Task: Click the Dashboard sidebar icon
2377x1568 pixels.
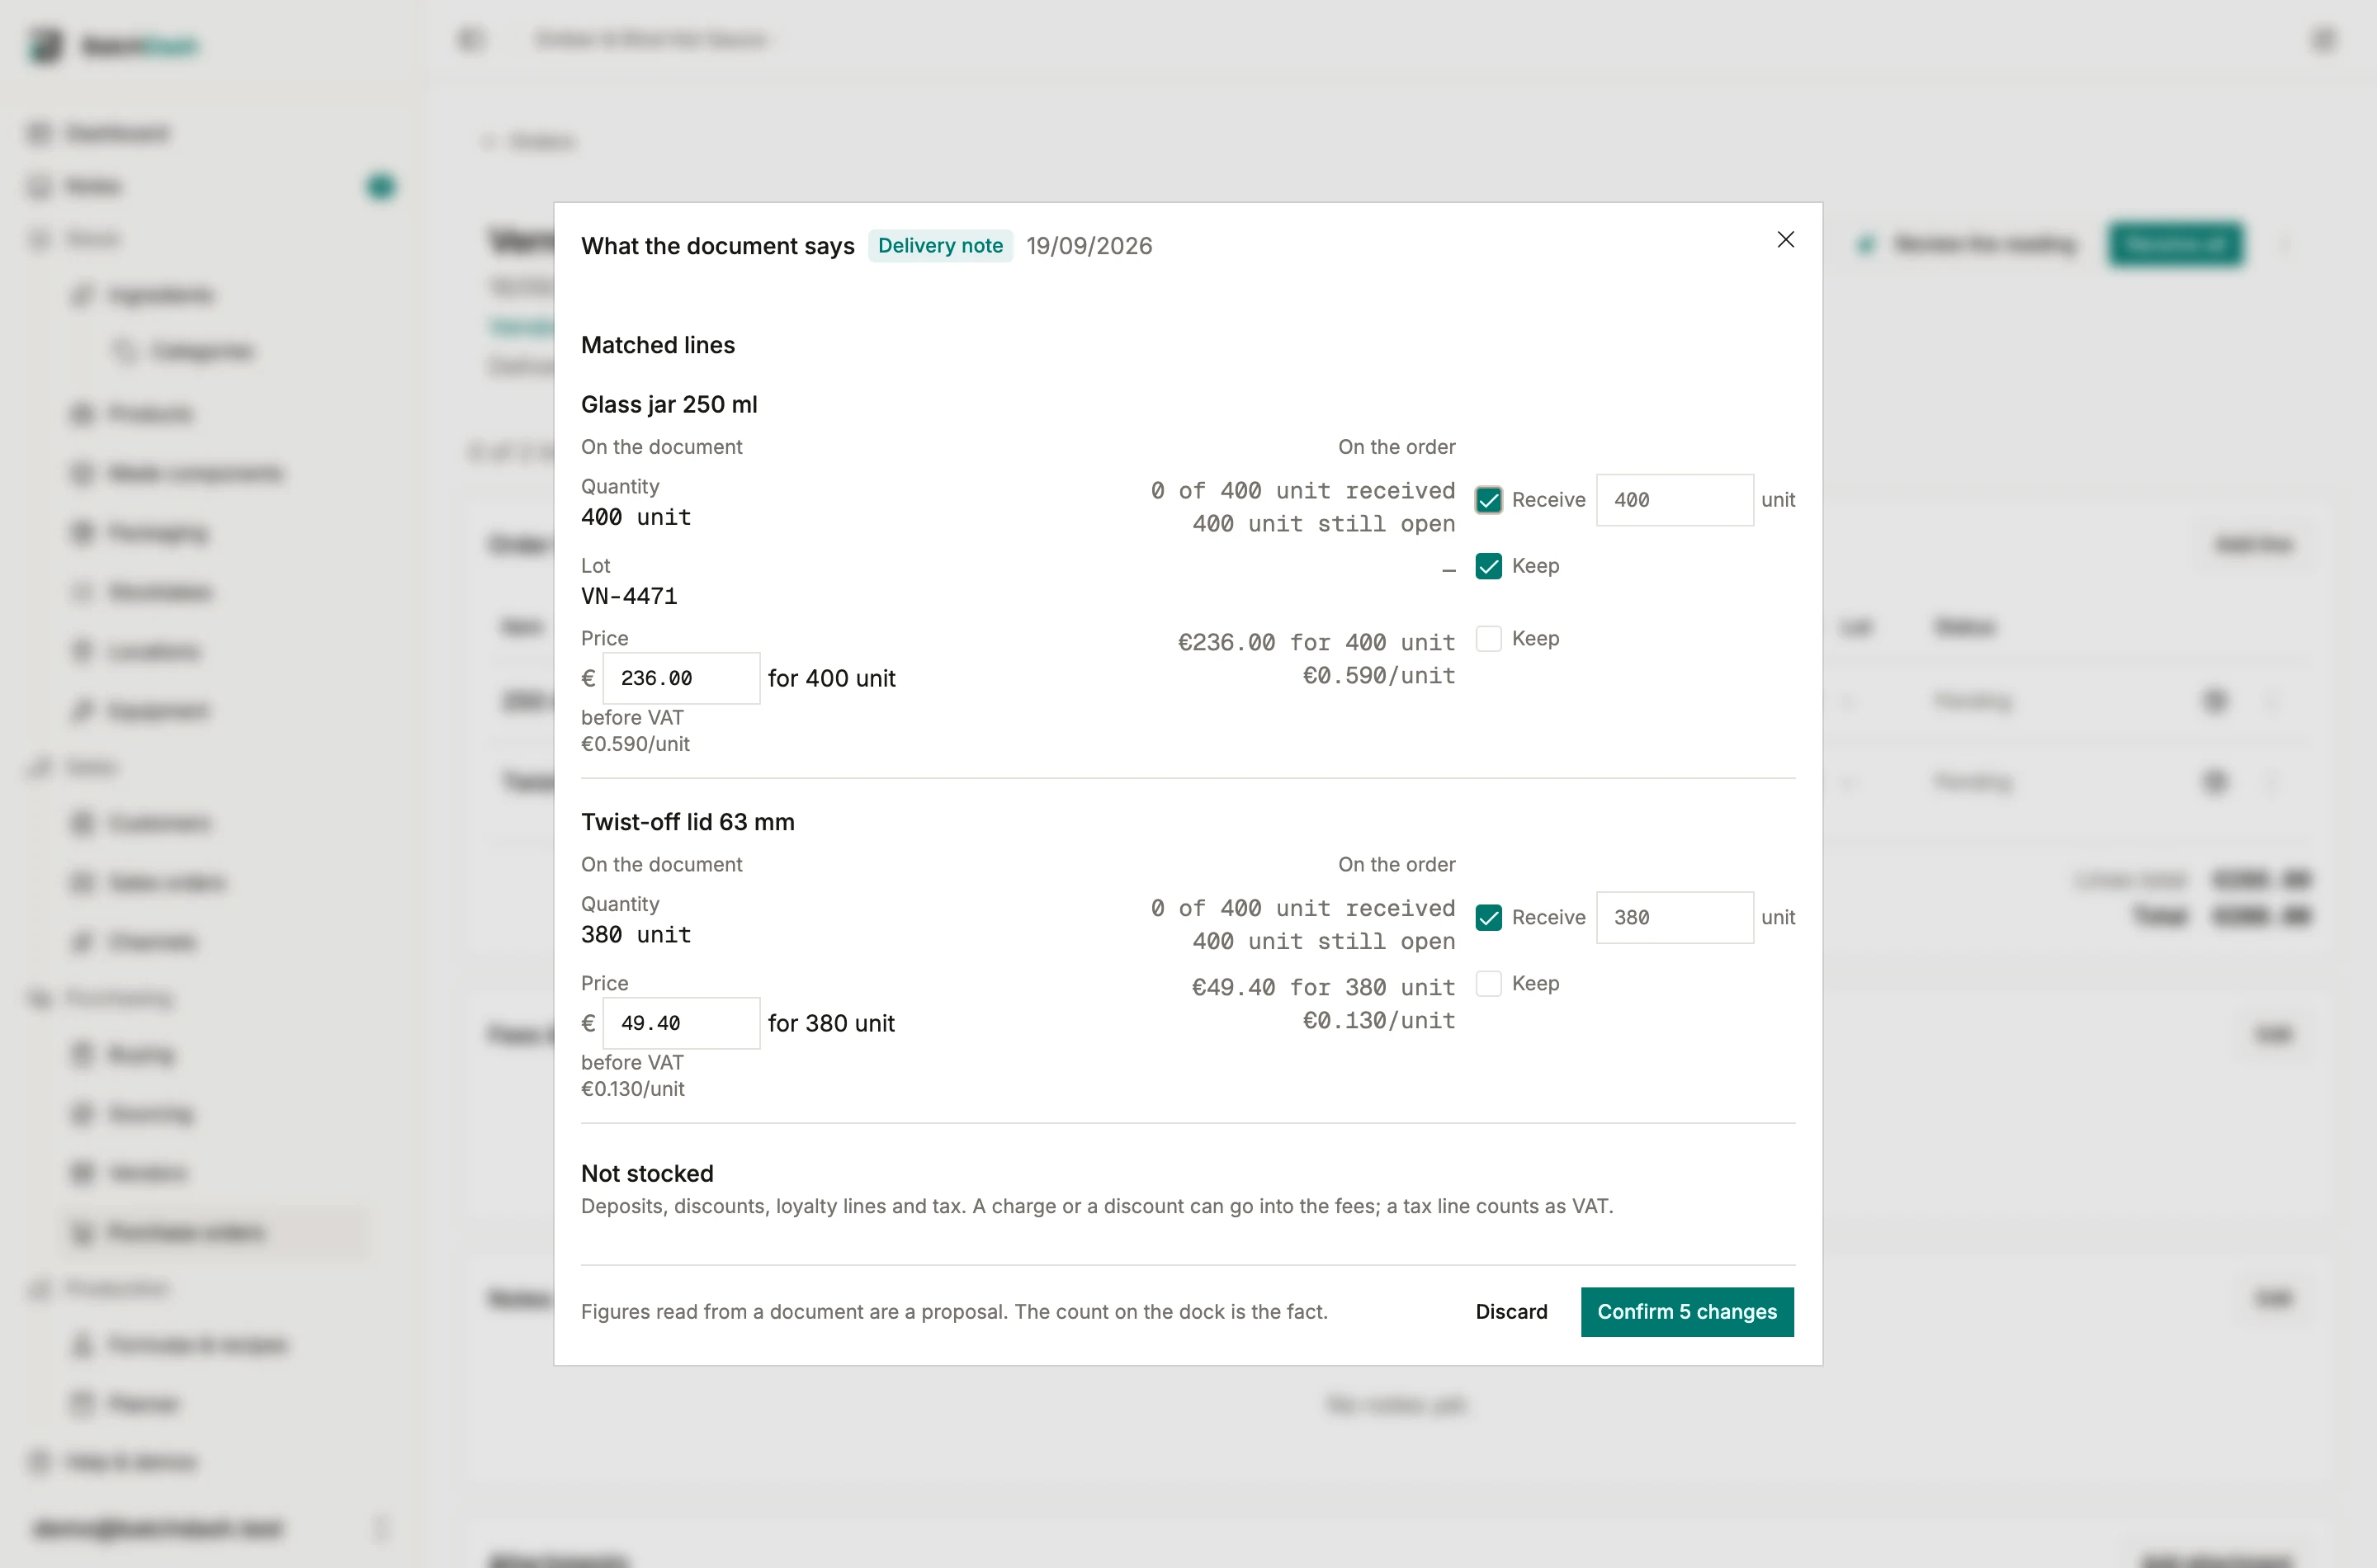Action: coord(39,133)
